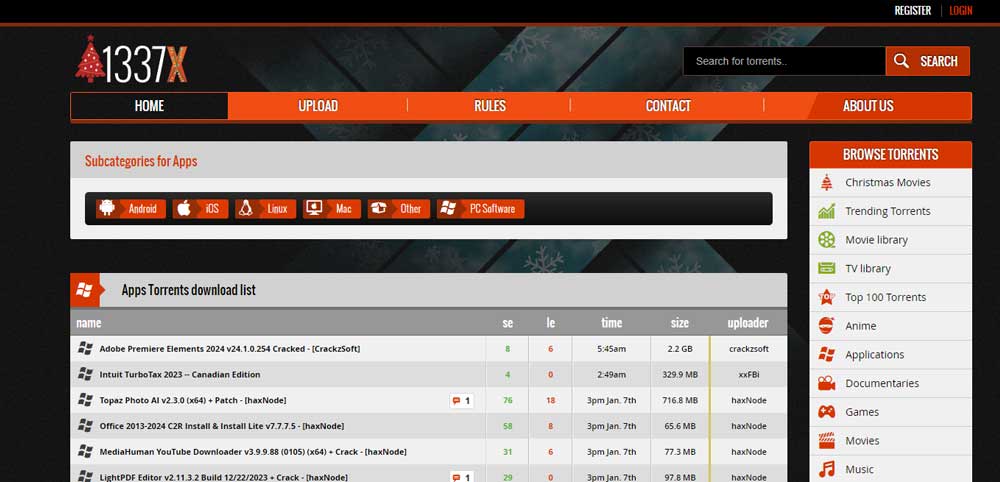
Task: Click the Christmas Movies tree icon
Action: point(826,183)
